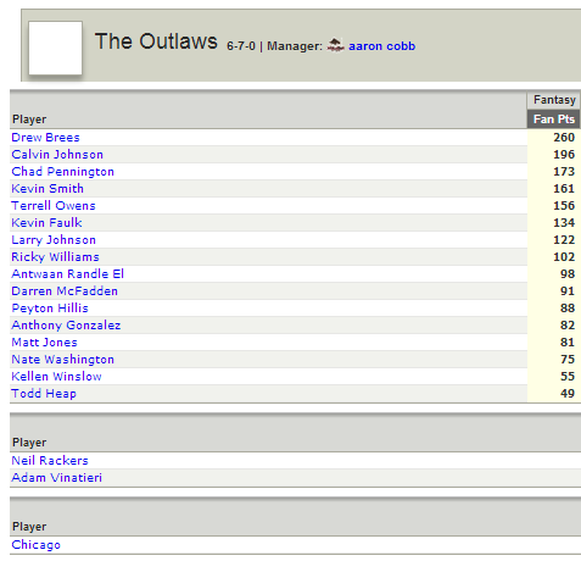
Task: Open Antwaan Randle El link
Action: [x=67, y=274]
